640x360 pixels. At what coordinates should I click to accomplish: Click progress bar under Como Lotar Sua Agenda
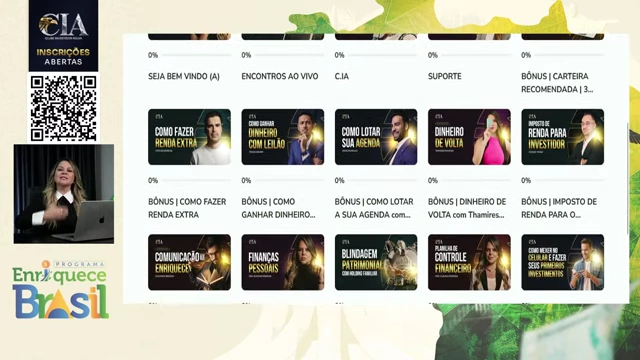[382, 180]
